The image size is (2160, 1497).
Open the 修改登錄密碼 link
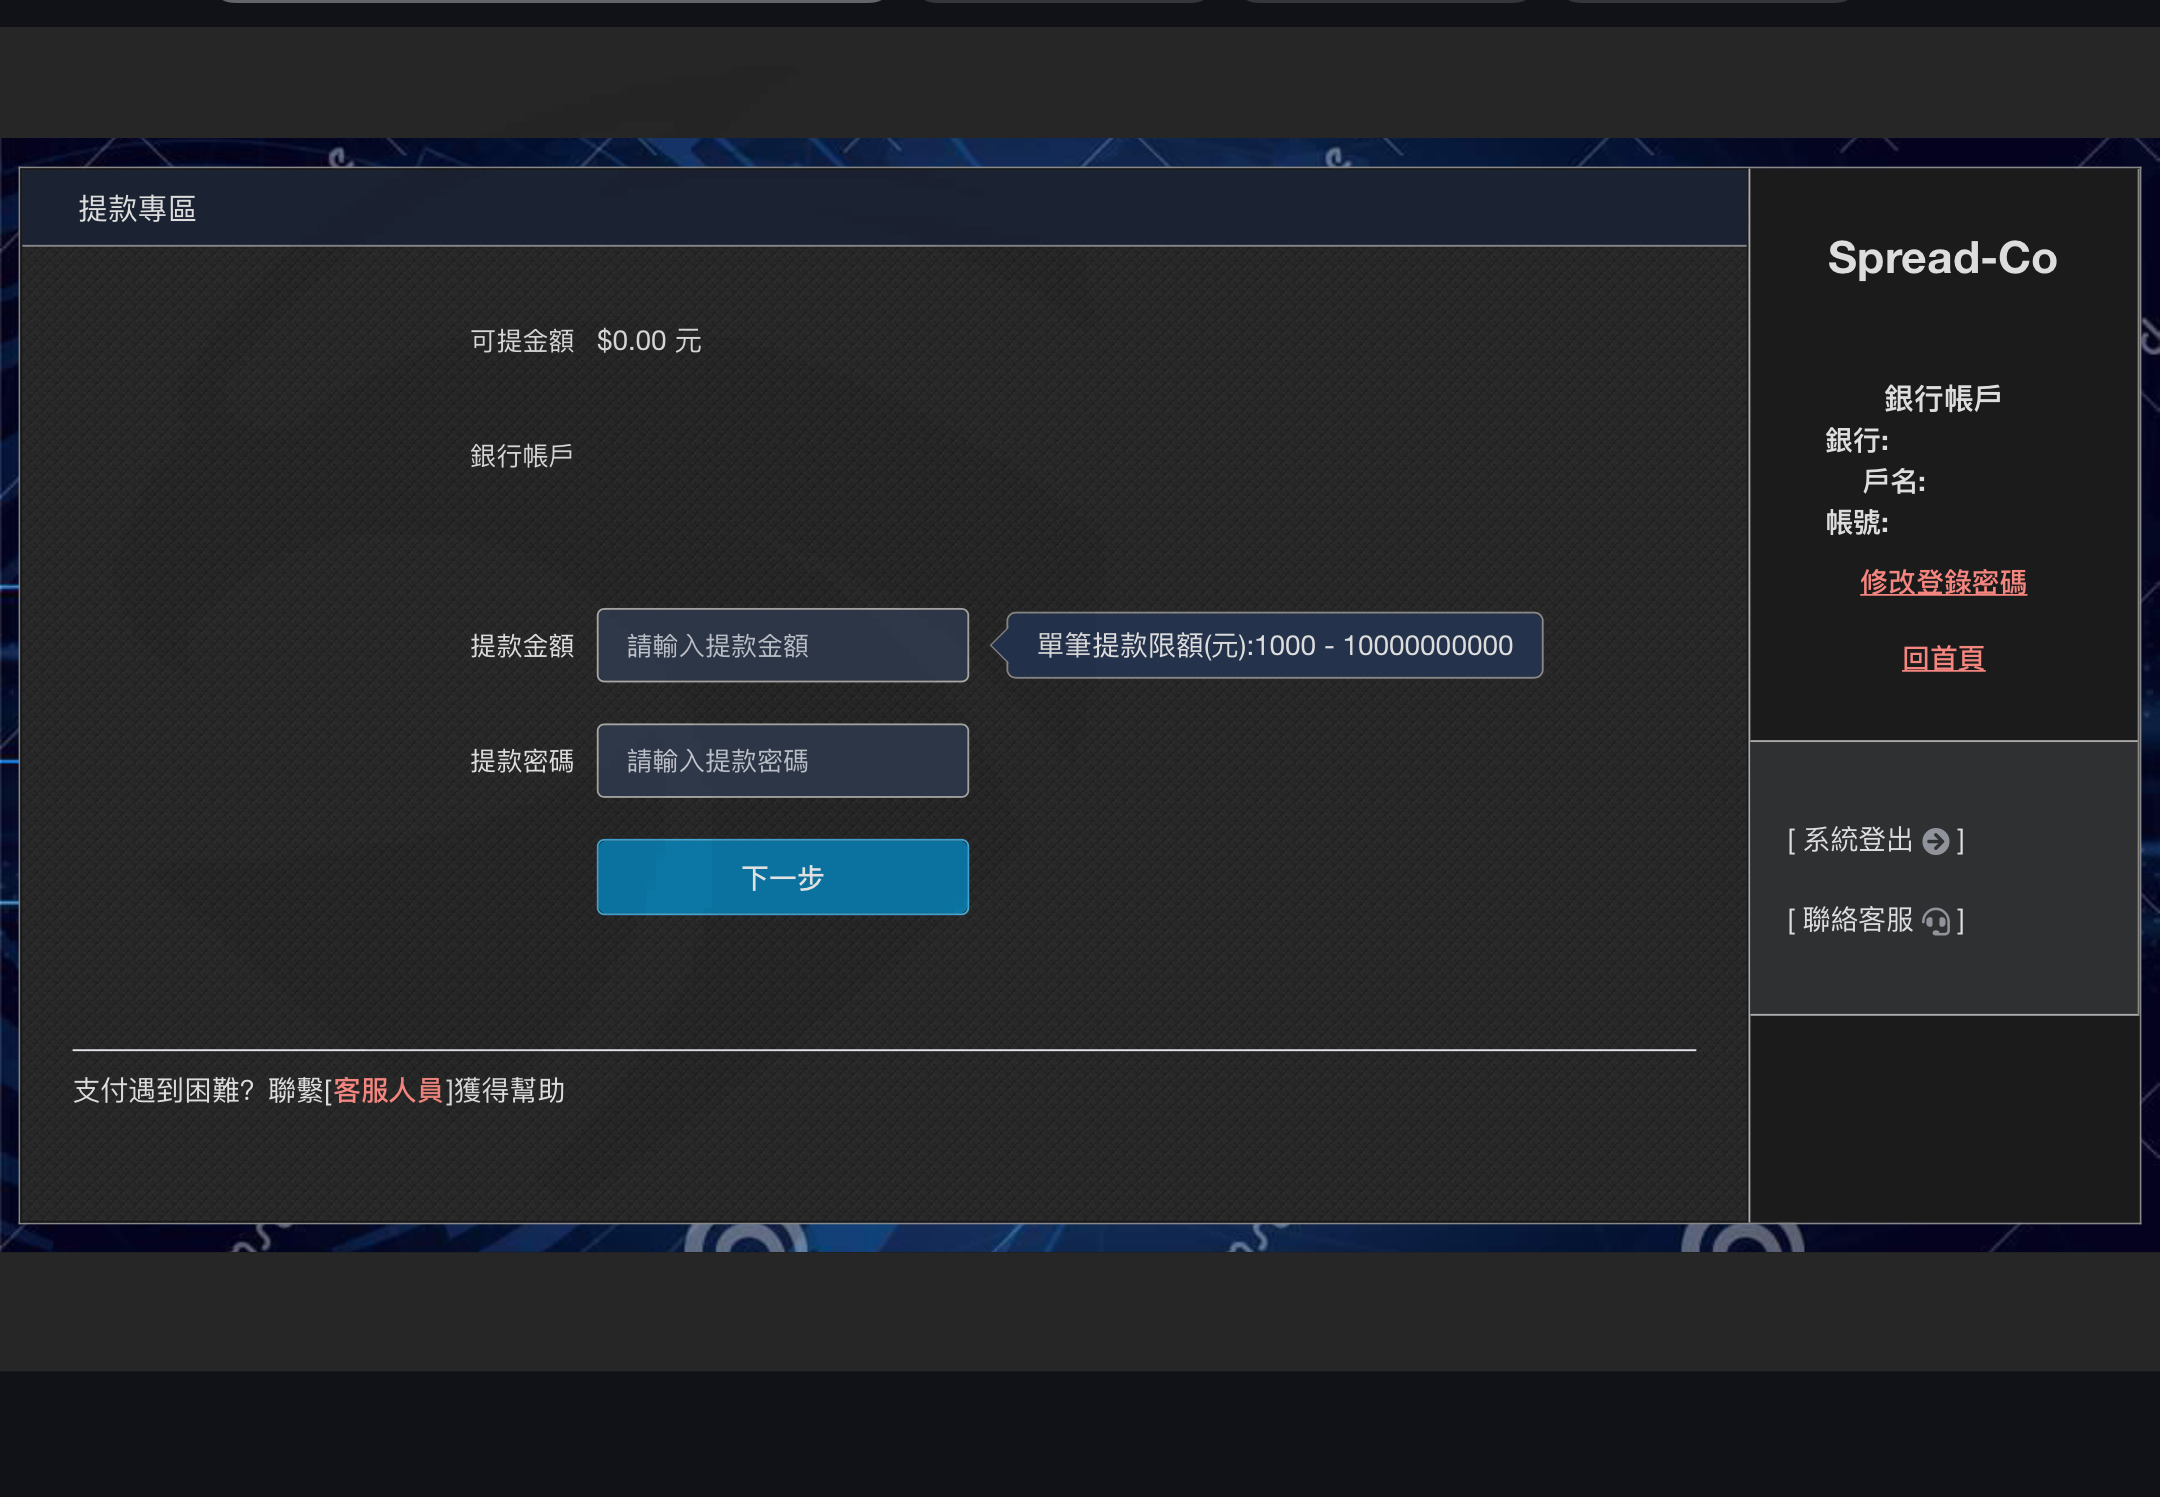click(x=1942, y=582)
